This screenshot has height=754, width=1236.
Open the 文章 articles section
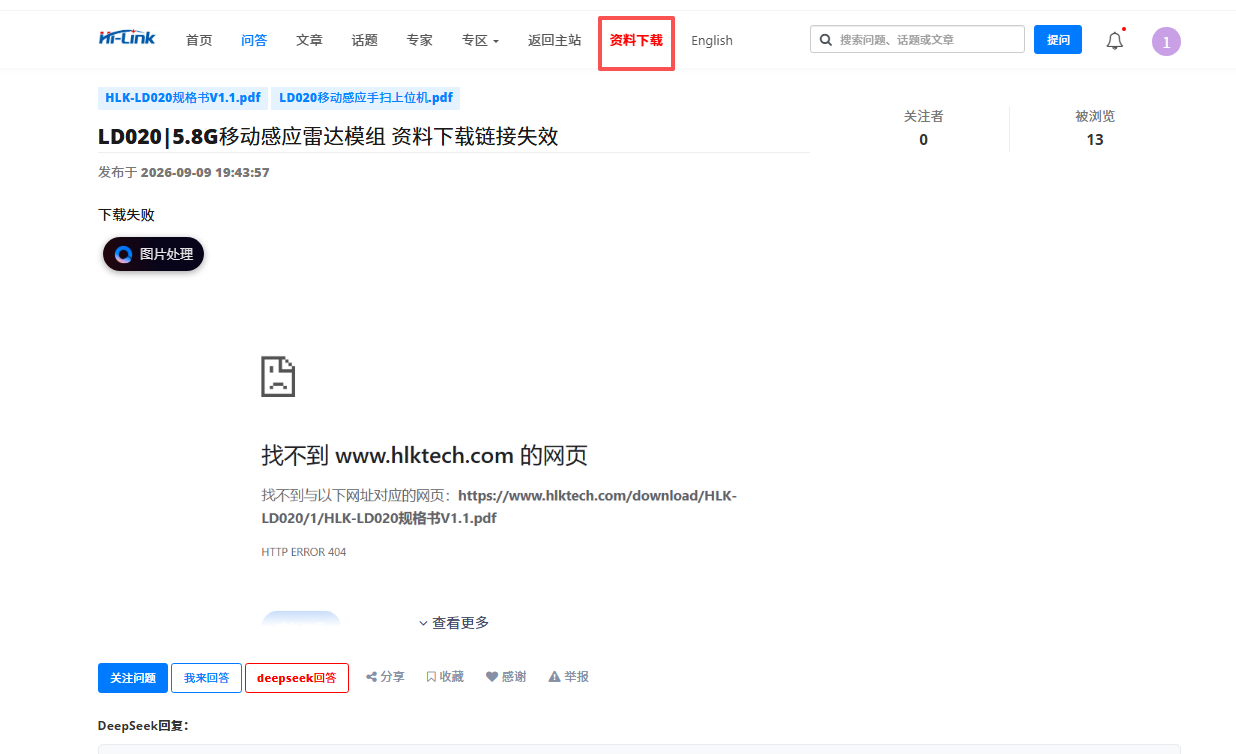pos(310,41)
